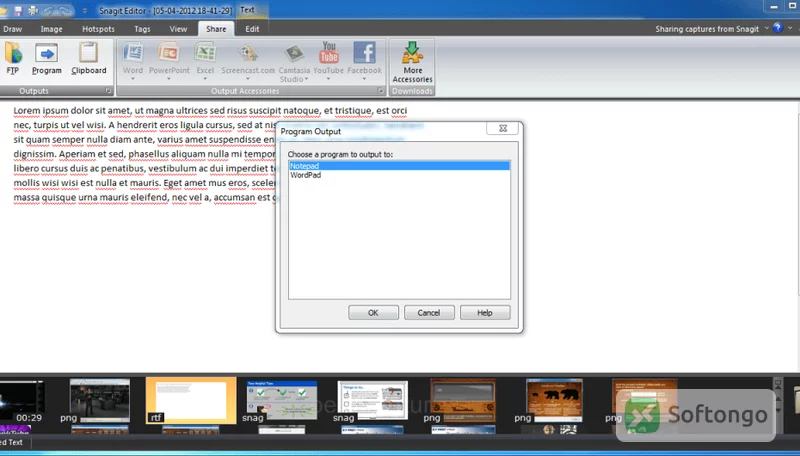Click the Text contextual tab in title bar
Screen dimensions: 800x456
point(247,10)
